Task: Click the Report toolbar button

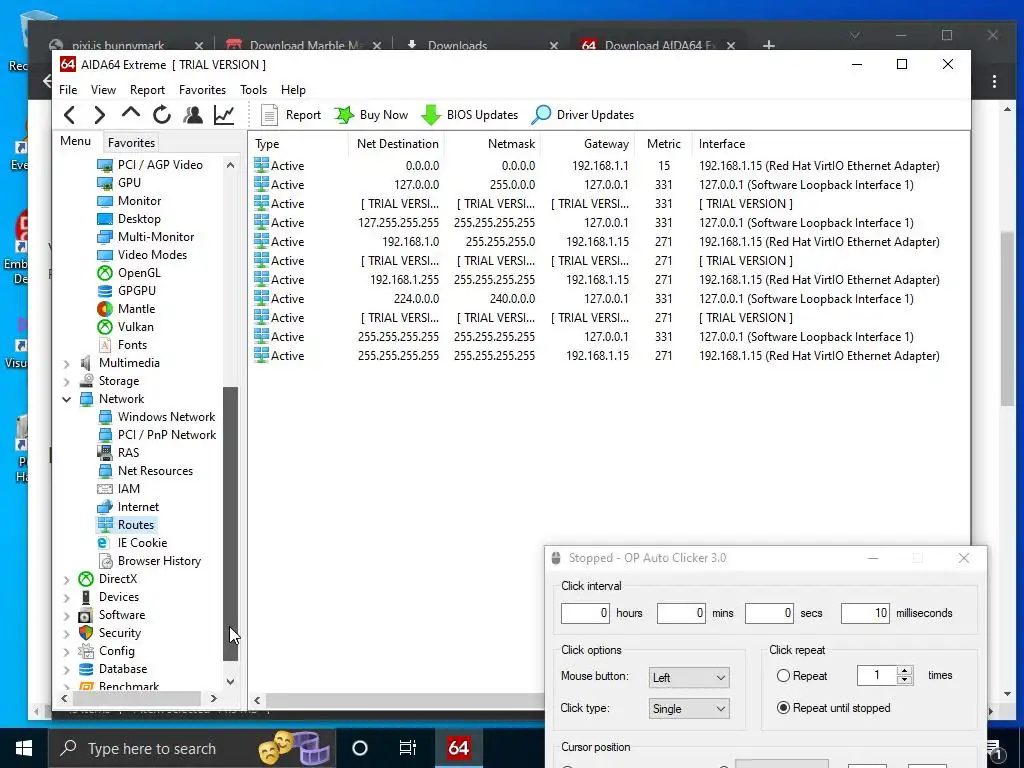Action: [x=291, y=115]
